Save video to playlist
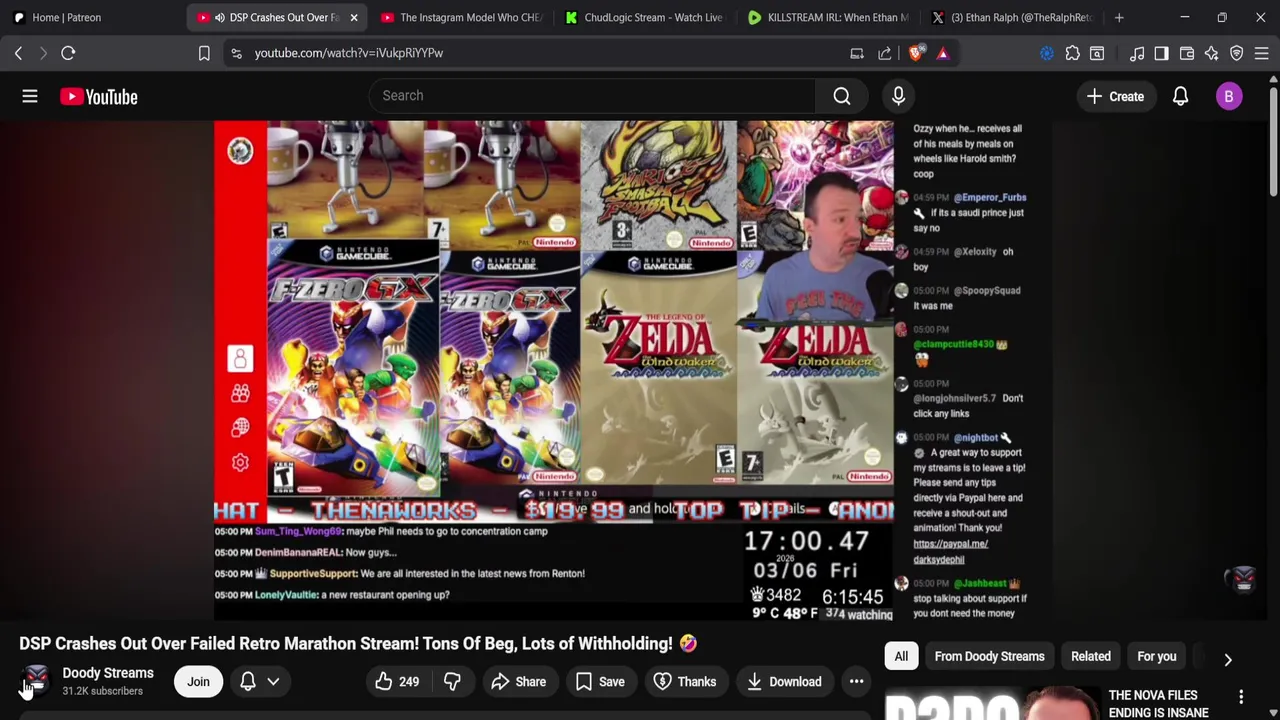The image size is (1280, 720). coord(601,682)
